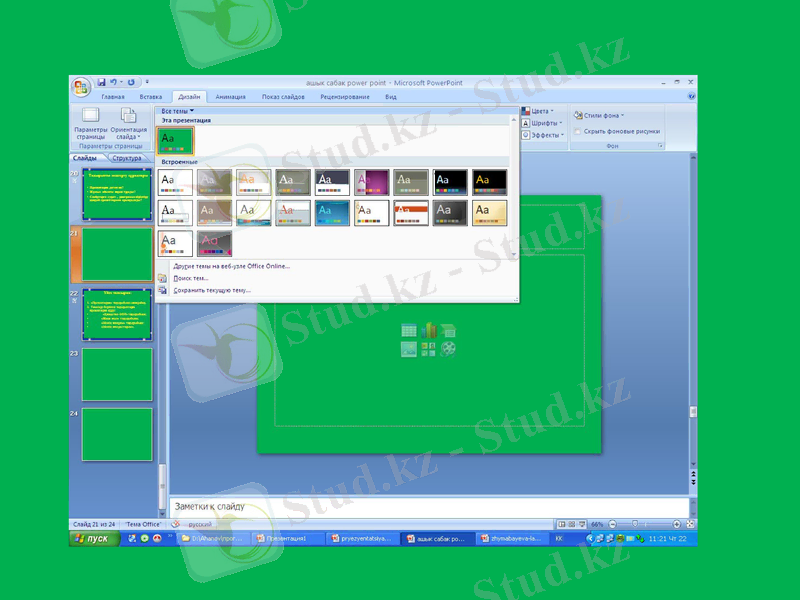Click Другие темы на веб-узле Office Online

click(x=231, y=267)
